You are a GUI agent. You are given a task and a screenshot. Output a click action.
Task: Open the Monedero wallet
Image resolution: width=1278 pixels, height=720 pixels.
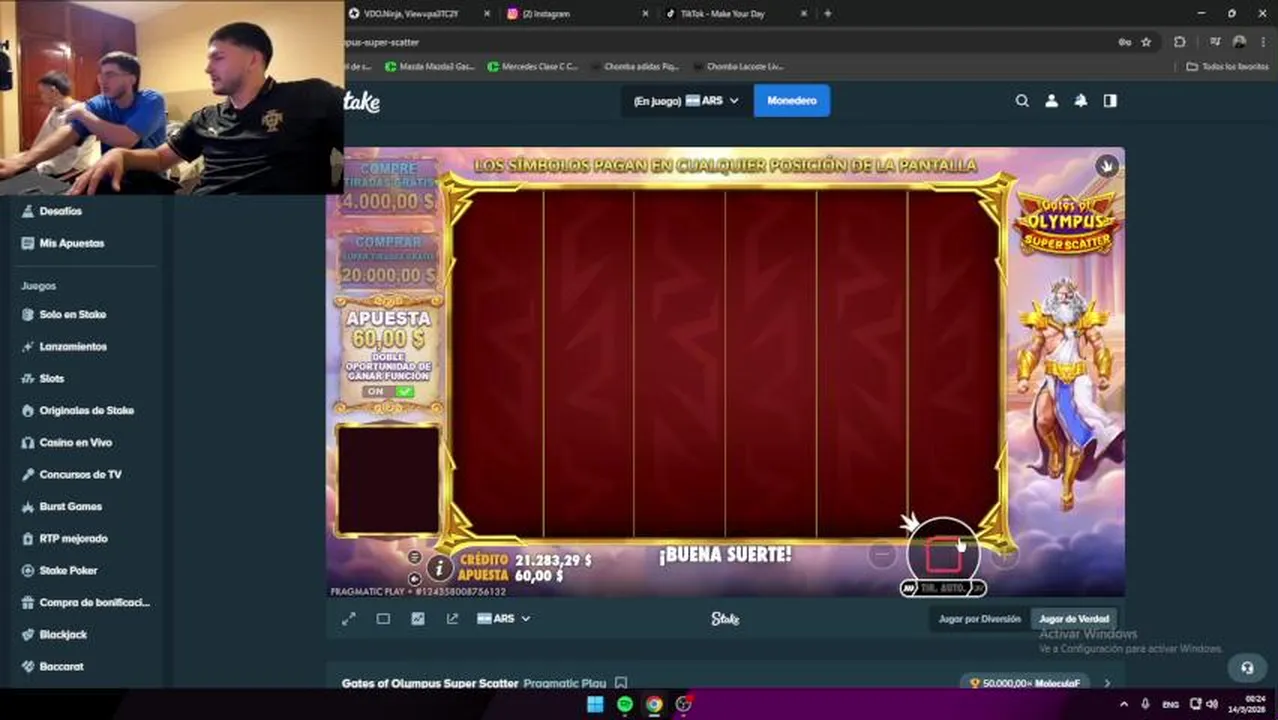792,101
